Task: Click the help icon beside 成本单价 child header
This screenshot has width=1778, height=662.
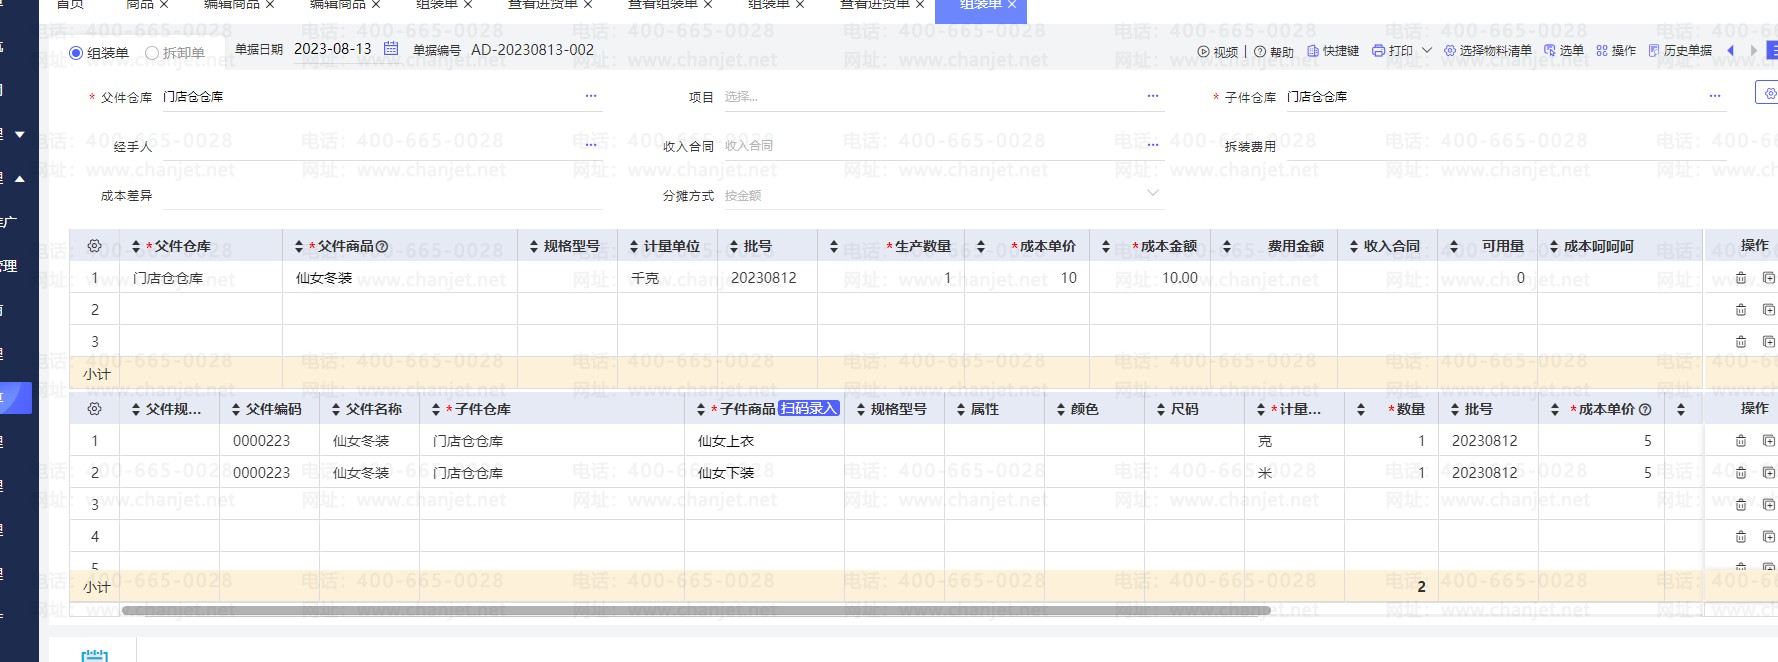Action: (1645, 409)
